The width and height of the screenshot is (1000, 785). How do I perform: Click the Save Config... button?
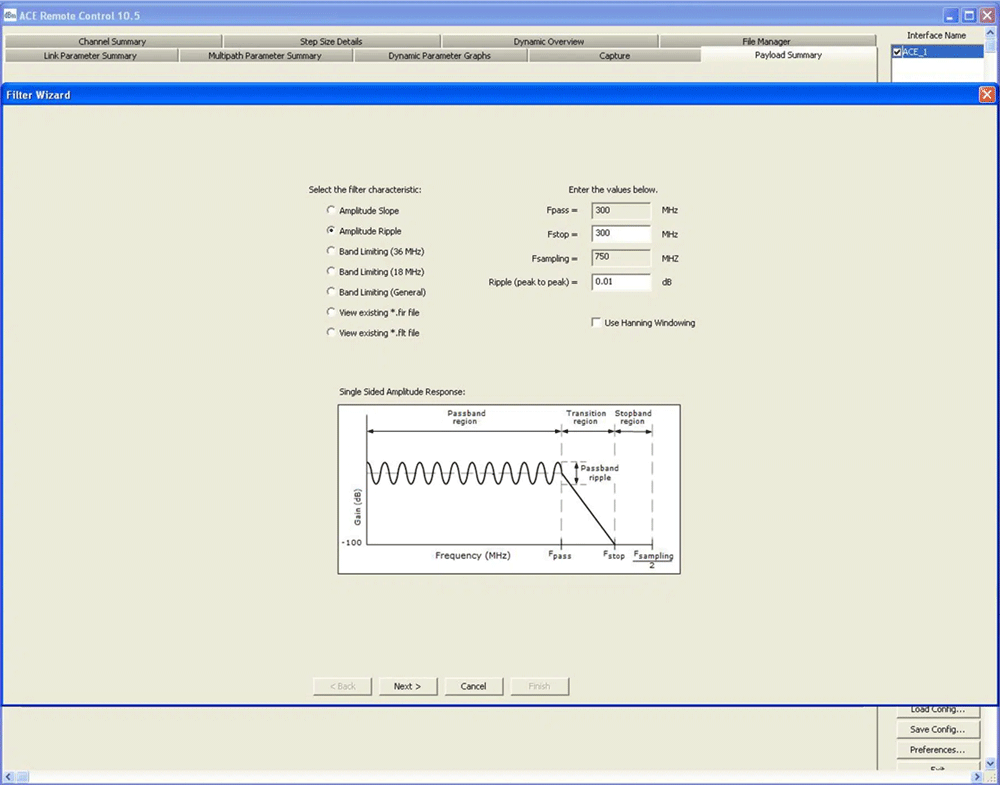point(937,730)
